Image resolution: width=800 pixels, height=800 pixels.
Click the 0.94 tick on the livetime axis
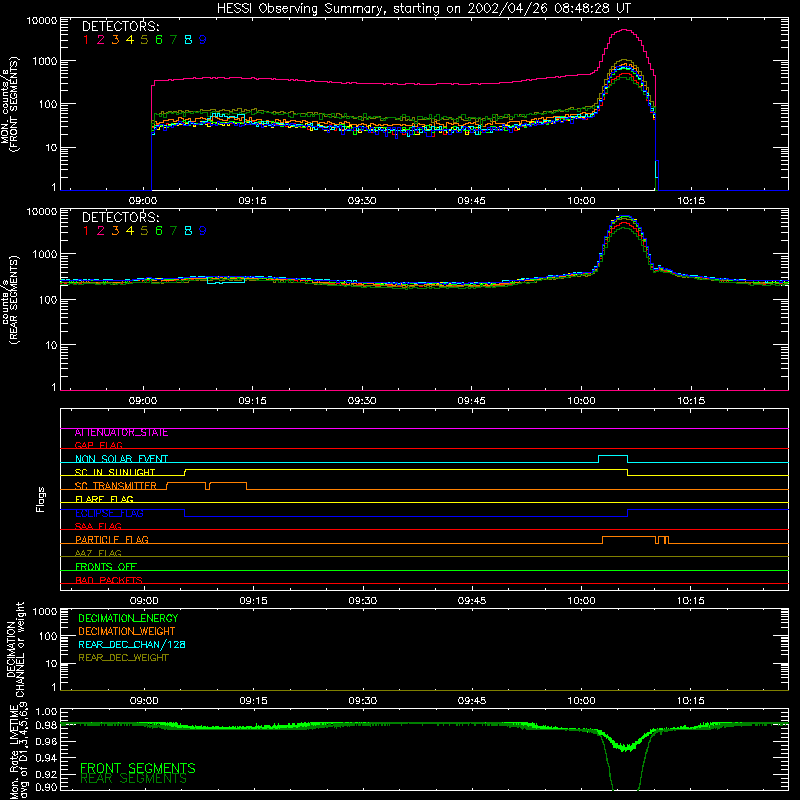coord(46,758)
